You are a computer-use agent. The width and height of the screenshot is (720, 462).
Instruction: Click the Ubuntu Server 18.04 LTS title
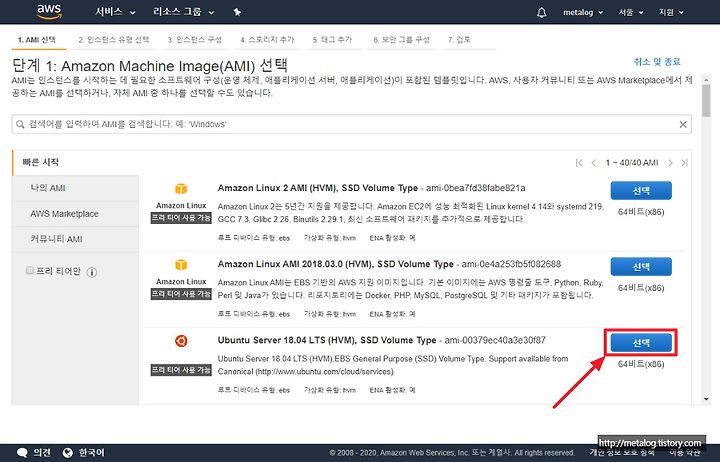327,341
